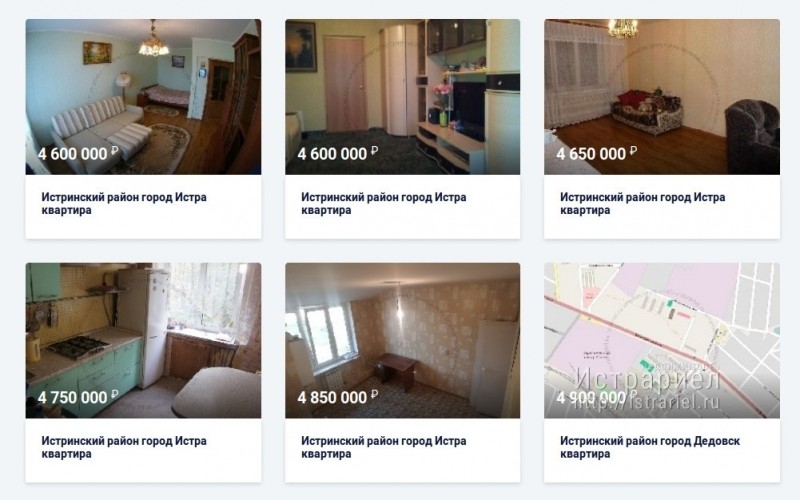Click the 4 650 000 price label
This screenshot has height=500, width=800.
(596, 154)
